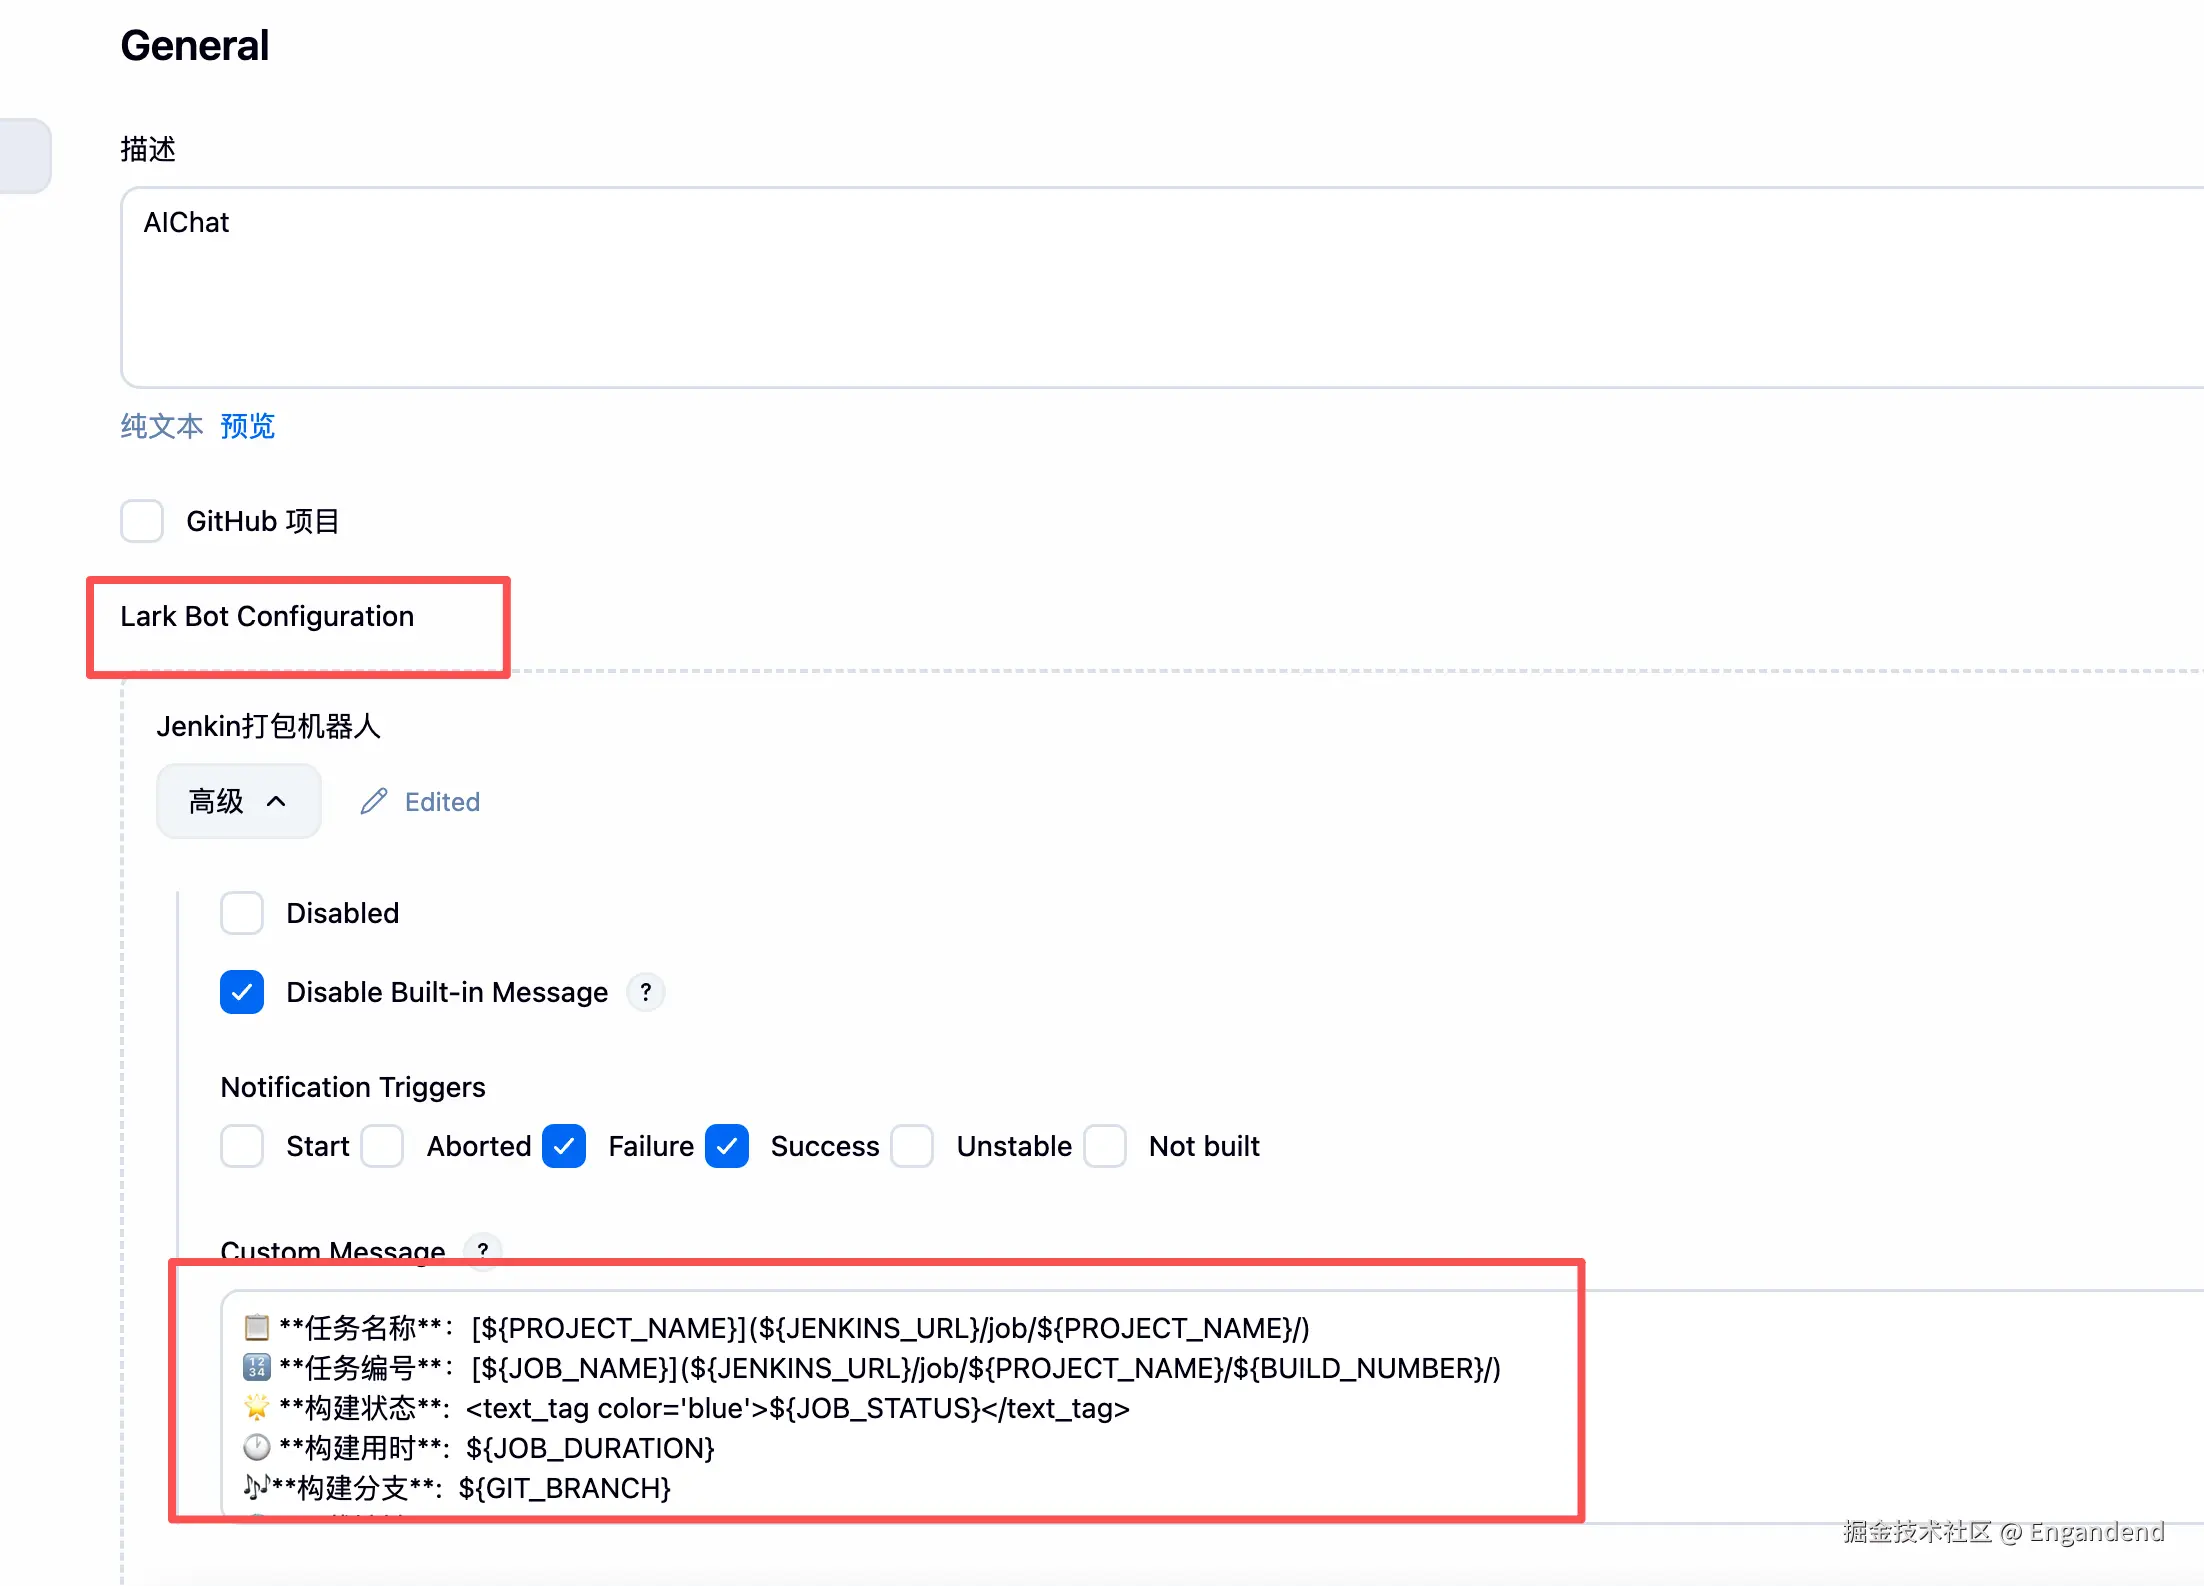Enable the Start notification trigger
Screen dimensions: 2204x1586
click(242, 1146)
